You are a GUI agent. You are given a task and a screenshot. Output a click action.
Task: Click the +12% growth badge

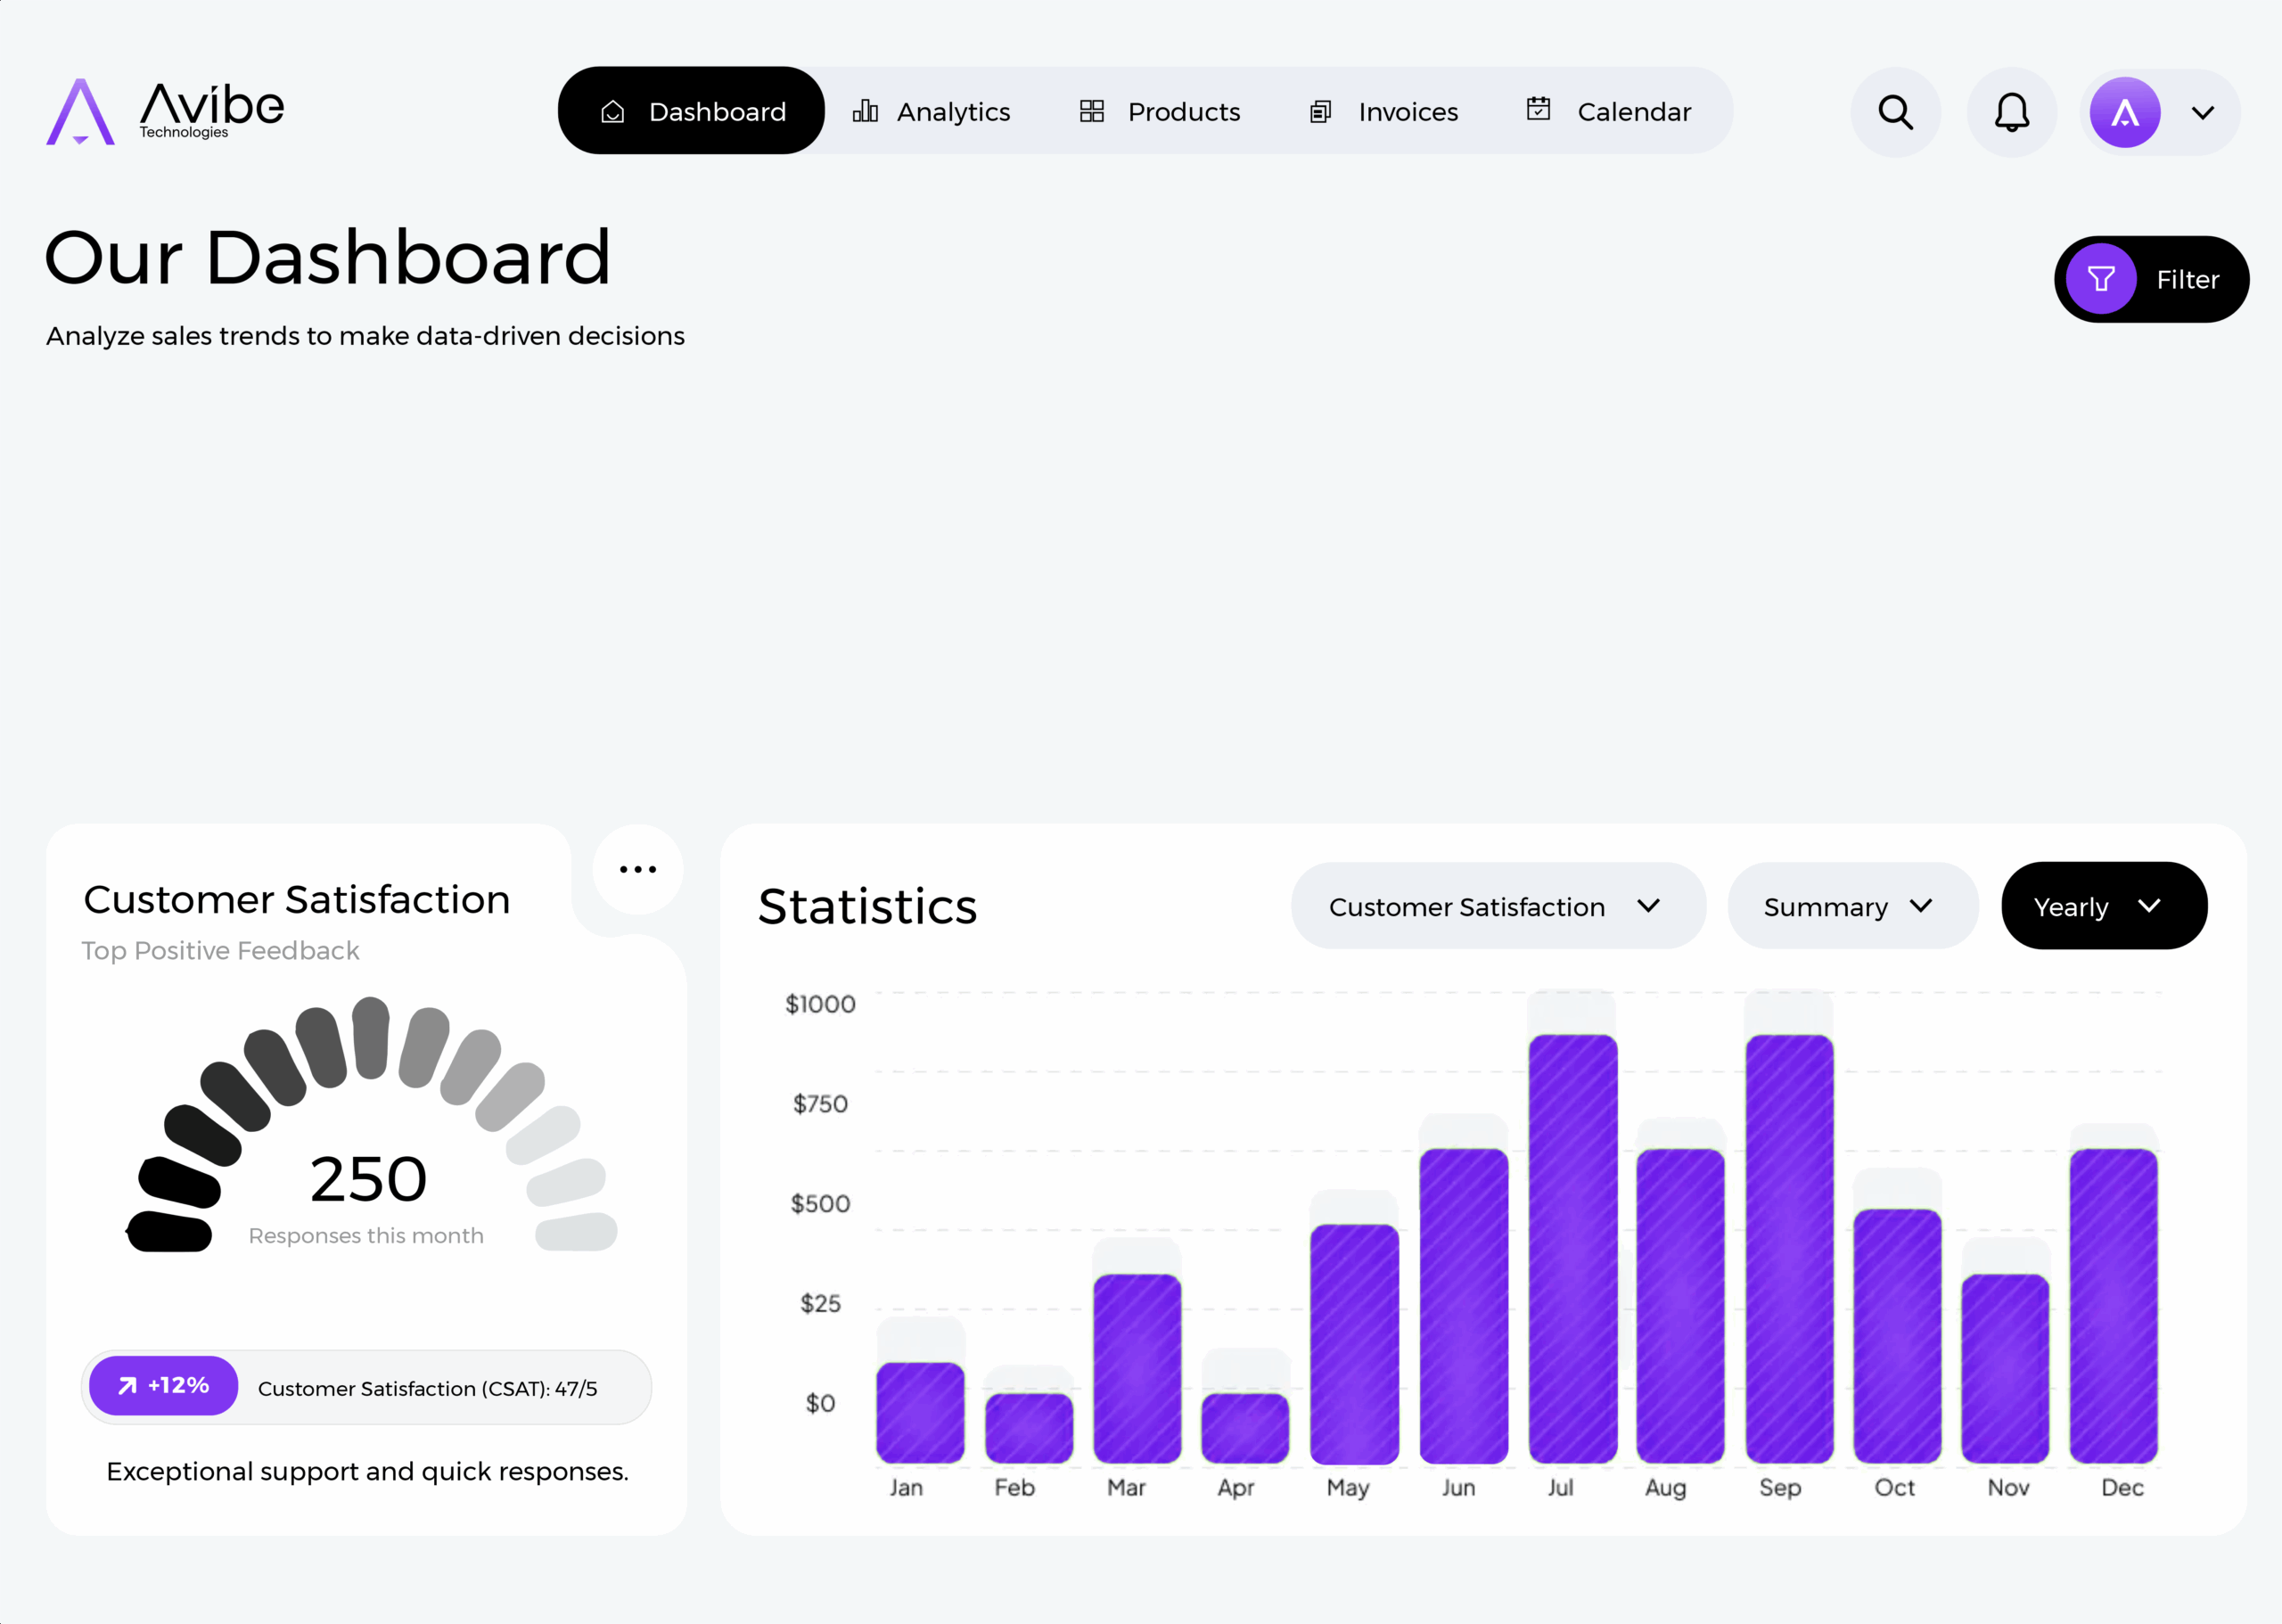coord(164,1385)
